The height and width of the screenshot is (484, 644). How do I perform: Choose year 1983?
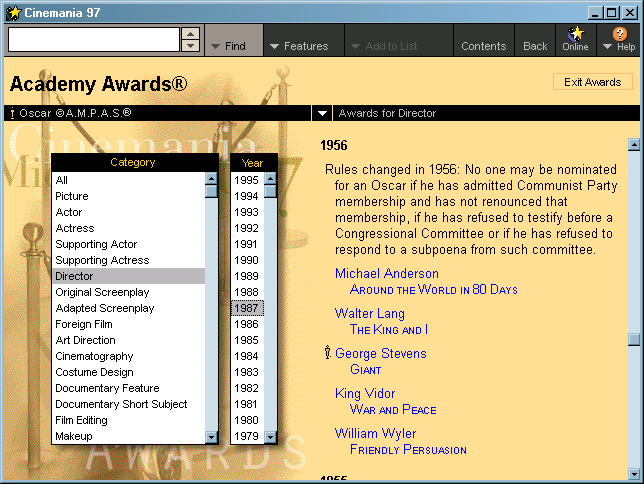248,372
